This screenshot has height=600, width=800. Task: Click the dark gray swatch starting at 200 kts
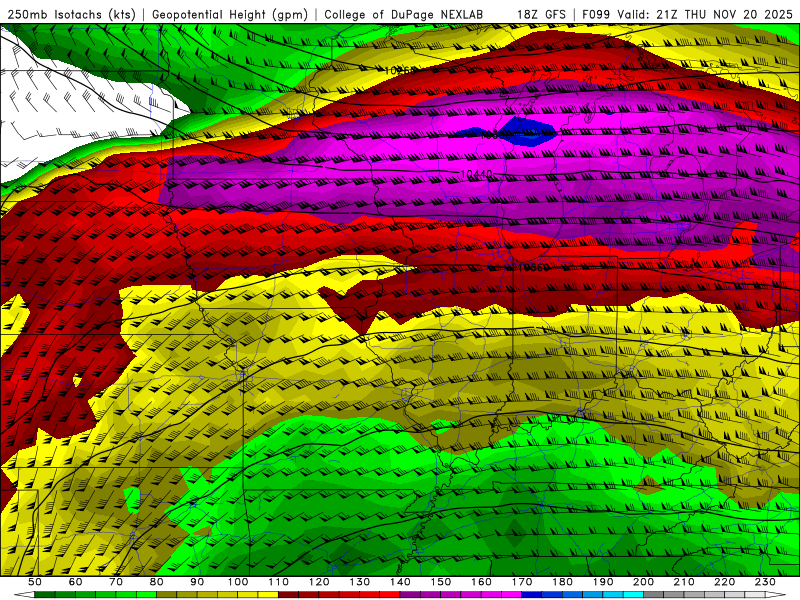coord(654,595)
